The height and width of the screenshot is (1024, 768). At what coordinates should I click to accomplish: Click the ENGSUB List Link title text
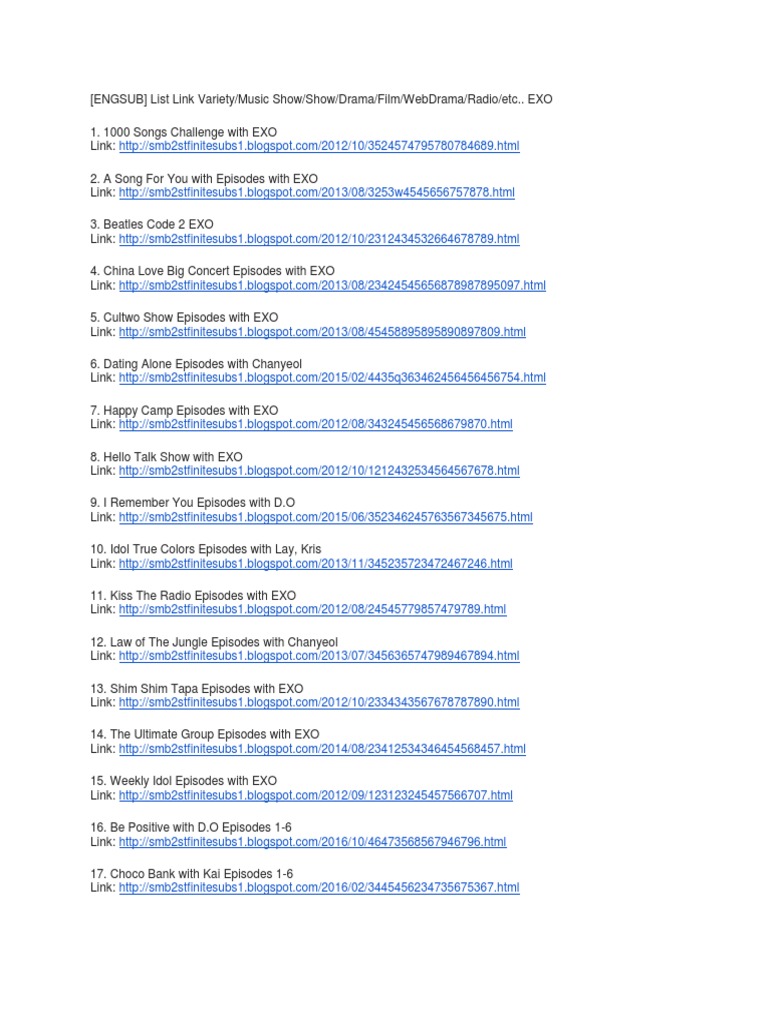pos(321,99)
